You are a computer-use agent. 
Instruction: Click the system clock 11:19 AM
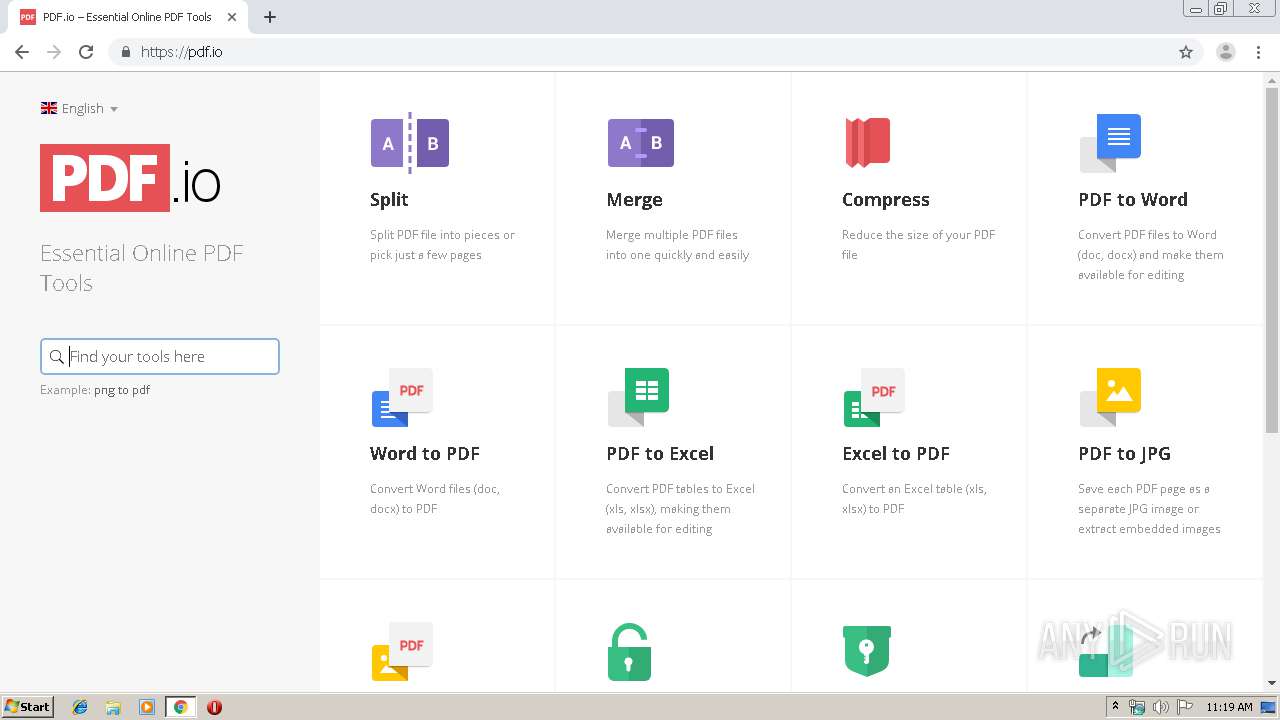pyautogui.click(x=1229, y=707)
